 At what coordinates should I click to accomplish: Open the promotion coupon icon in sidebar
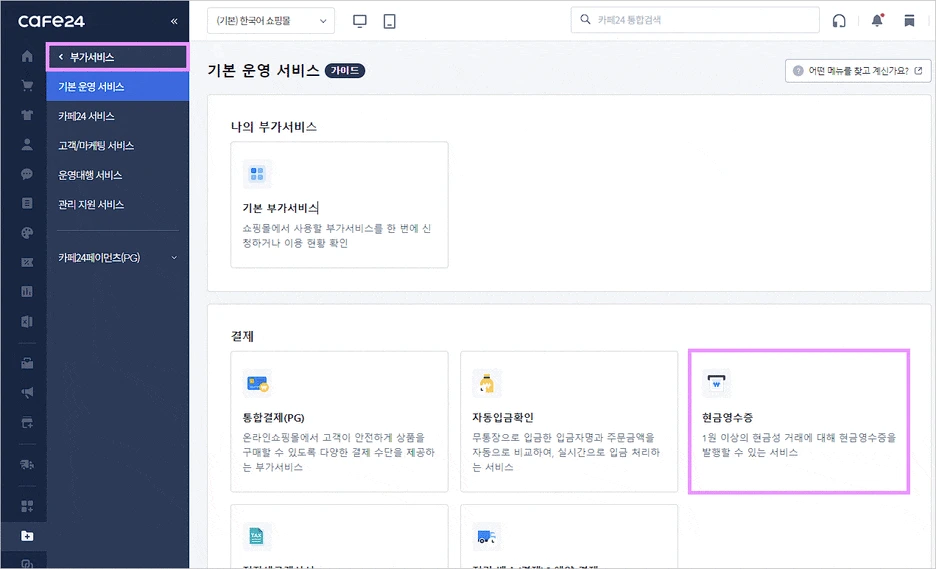(27, 262)
